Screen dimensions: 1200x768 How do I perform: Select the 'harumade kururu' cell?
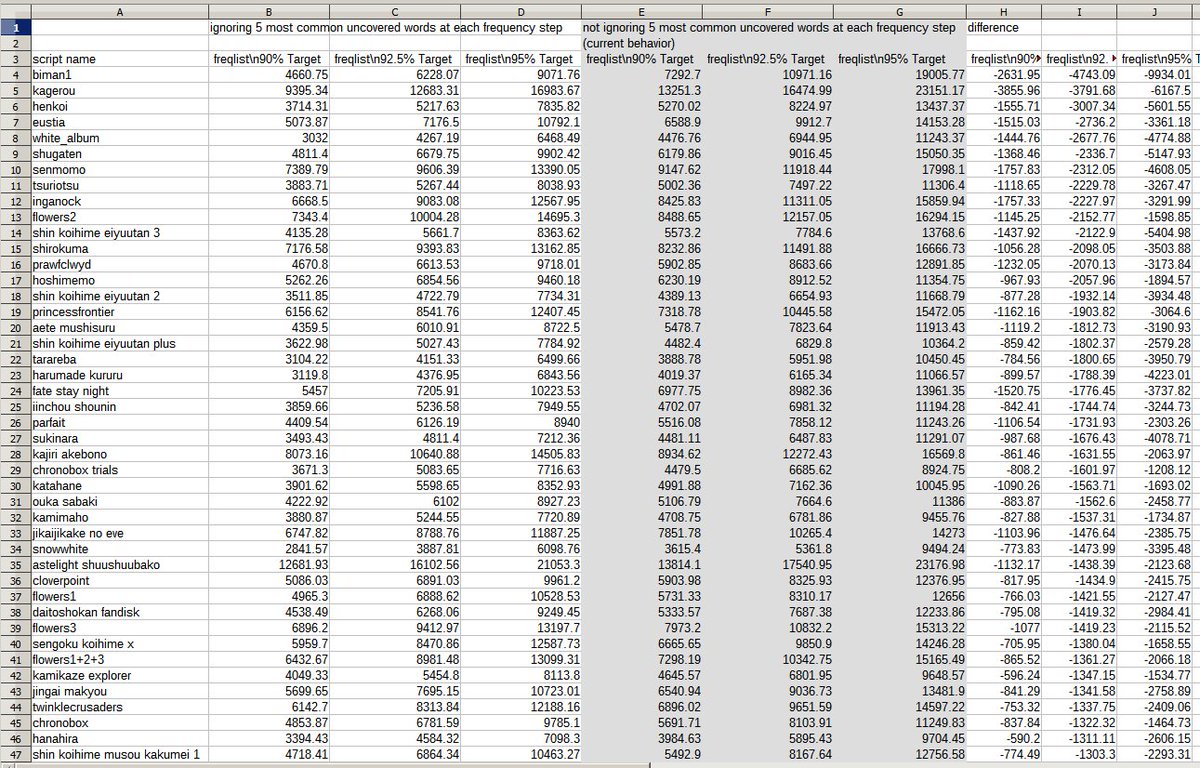(119, 375)
